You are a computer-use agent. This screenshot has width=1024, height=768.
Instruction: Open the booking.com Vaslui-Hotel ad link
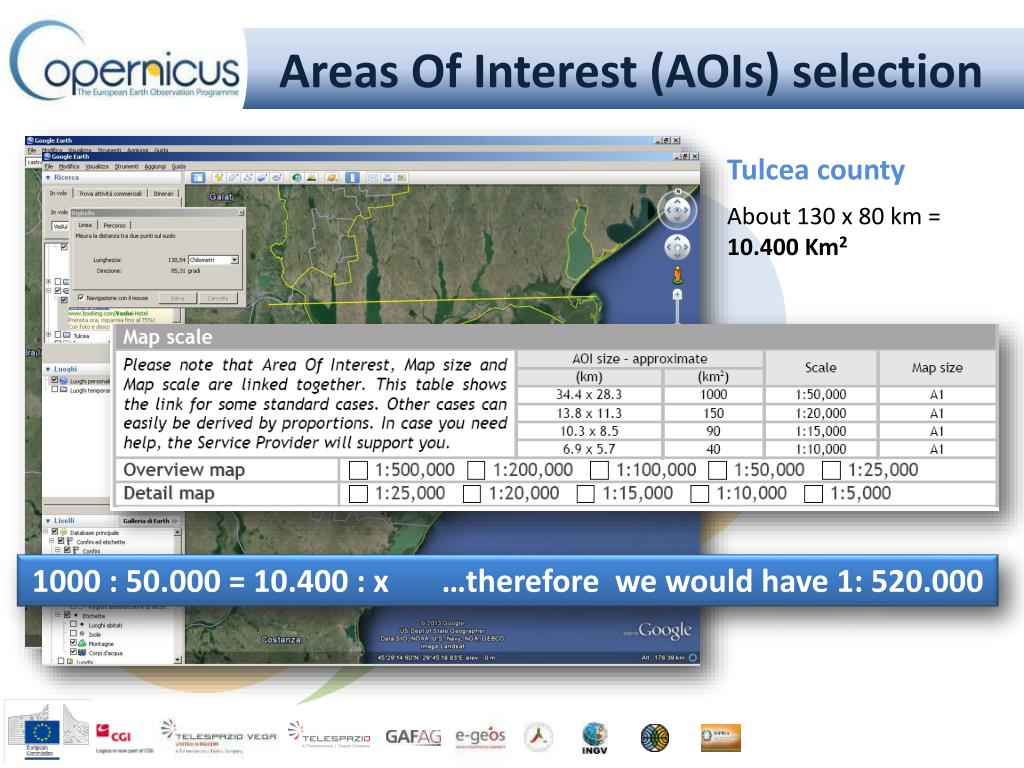tap(108, 313)
